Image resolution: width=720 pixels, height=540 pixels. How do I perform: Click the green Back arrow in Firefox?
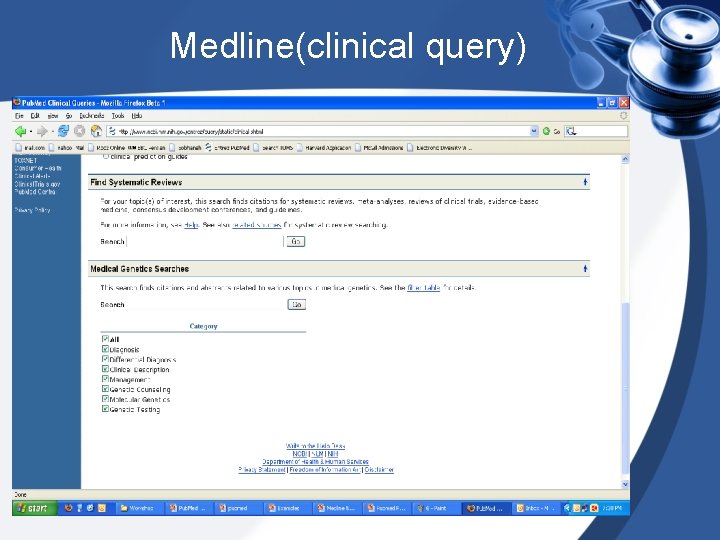click(20, 131)
